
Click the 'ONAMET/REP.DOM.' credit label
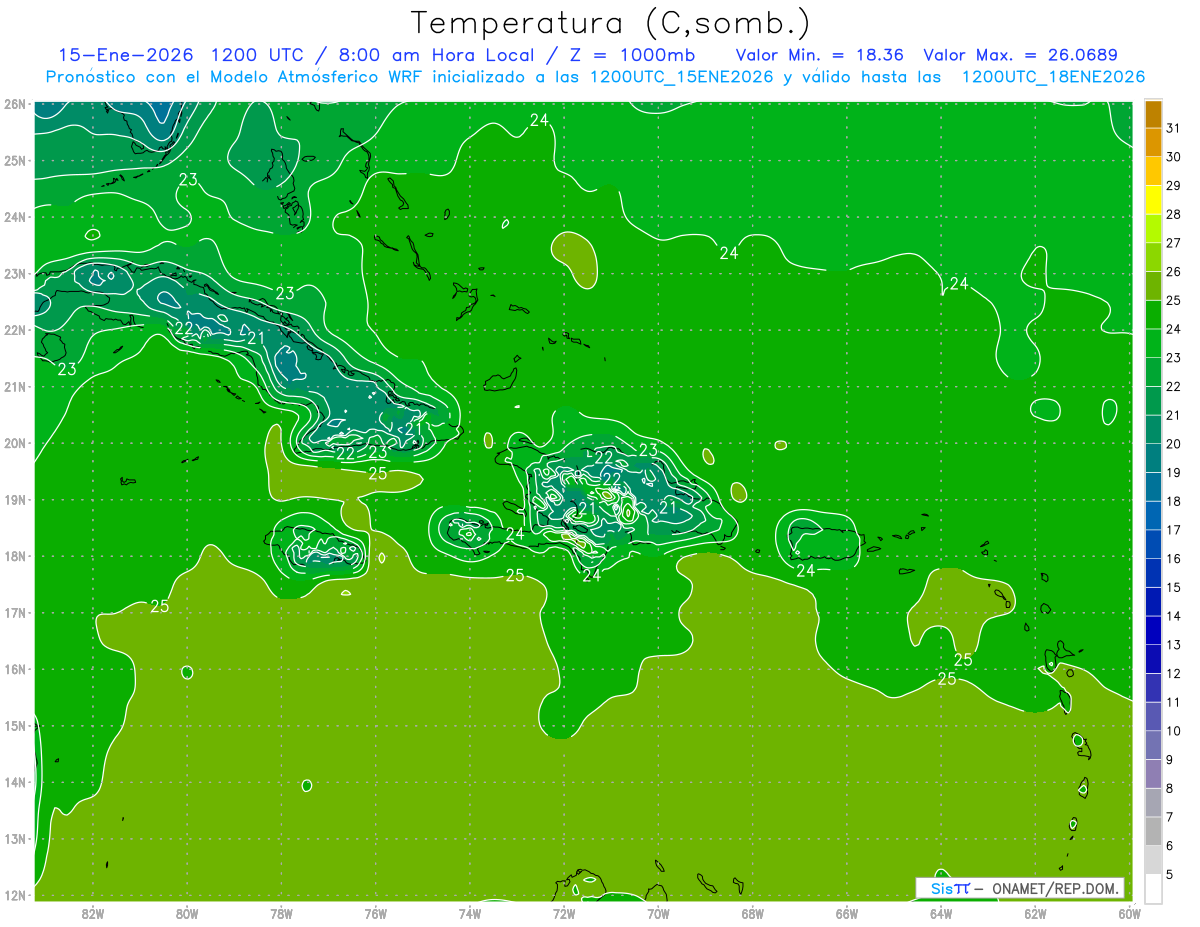click(1055, 888)
